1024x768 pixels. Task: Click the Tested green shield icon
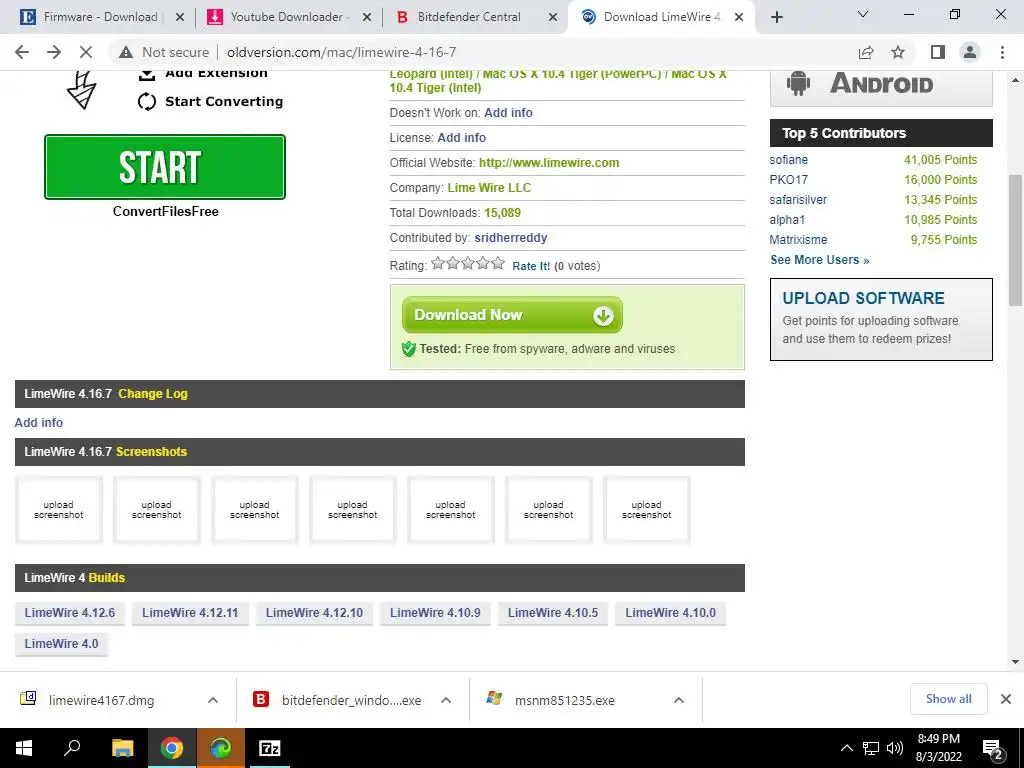point(409,349)
